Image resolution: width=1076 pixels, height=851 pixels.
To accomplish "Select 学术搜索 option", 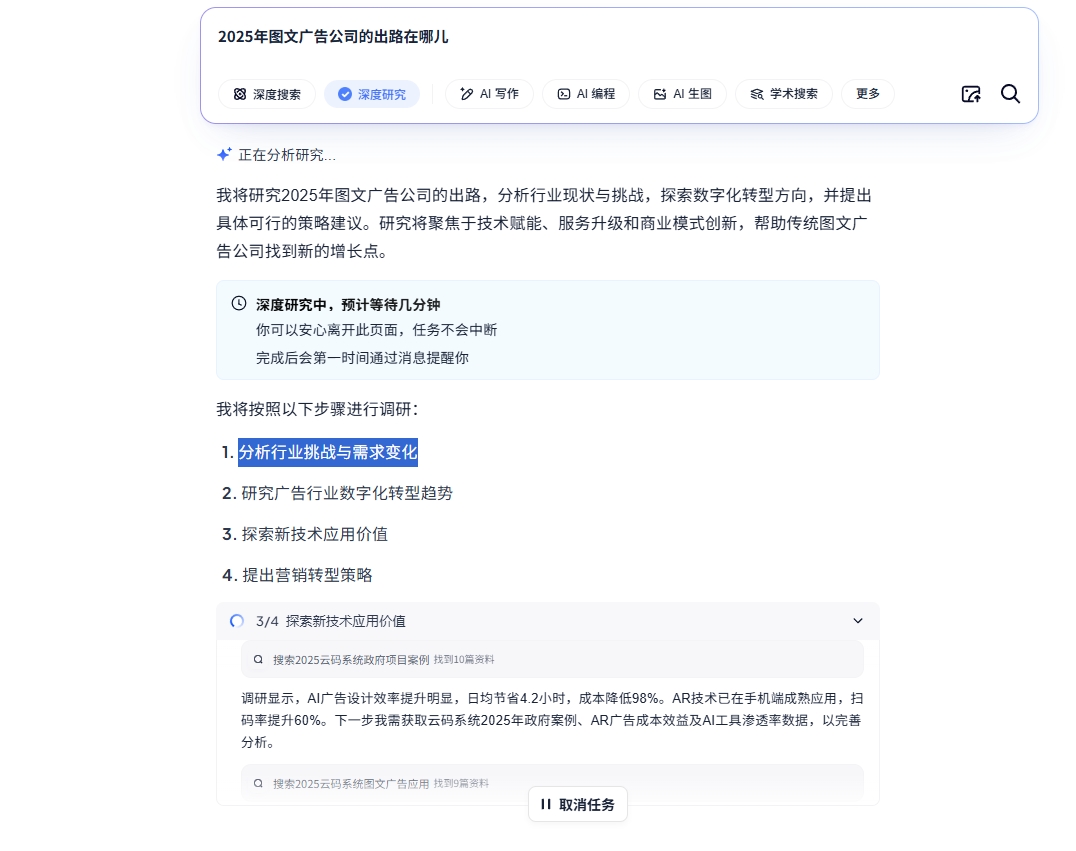I will (783, 94).
